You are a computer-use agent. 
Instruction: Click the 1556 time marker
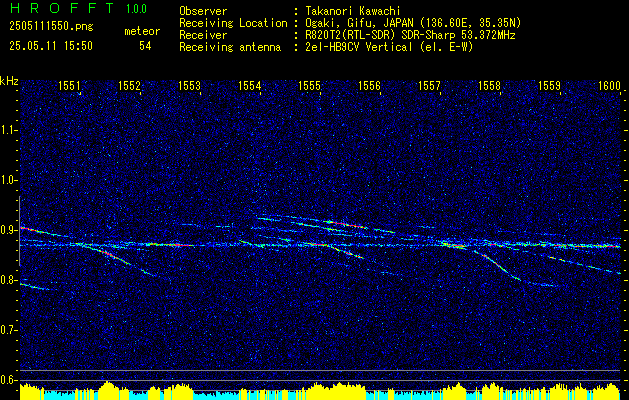(369, 85)
